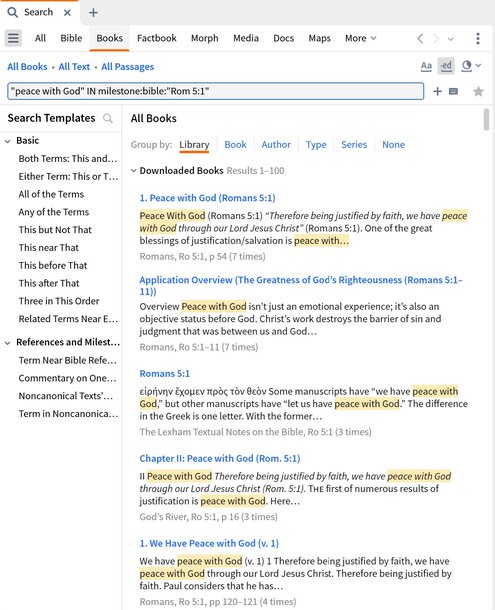Favorite this search with star icon
Screen dimensions: 495x610
coord(478,91)
